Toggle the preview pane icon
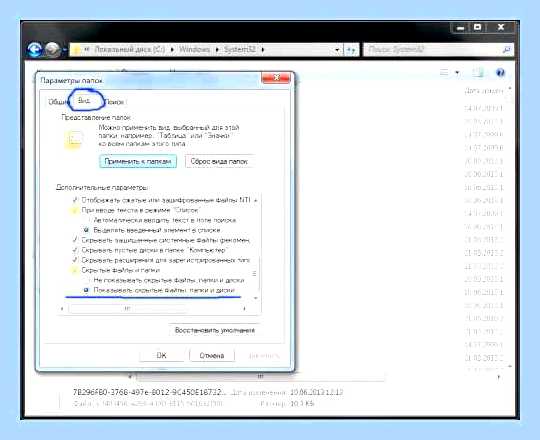The width and height of the screenshot is (540, 440). 478,72
